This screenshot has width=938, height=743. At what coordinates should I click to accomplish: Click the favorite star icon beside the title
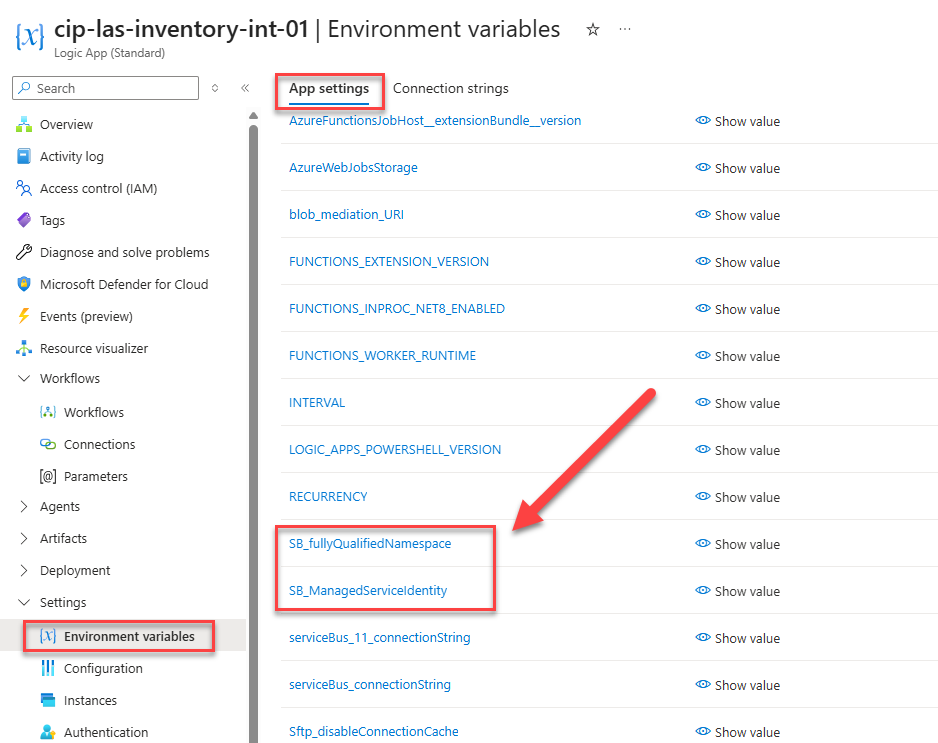(x=592, y=29)
